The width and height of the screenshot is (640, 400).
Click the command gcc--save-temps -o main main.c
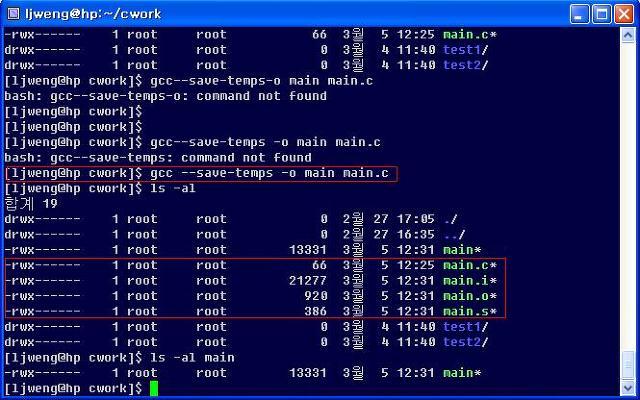265,142
